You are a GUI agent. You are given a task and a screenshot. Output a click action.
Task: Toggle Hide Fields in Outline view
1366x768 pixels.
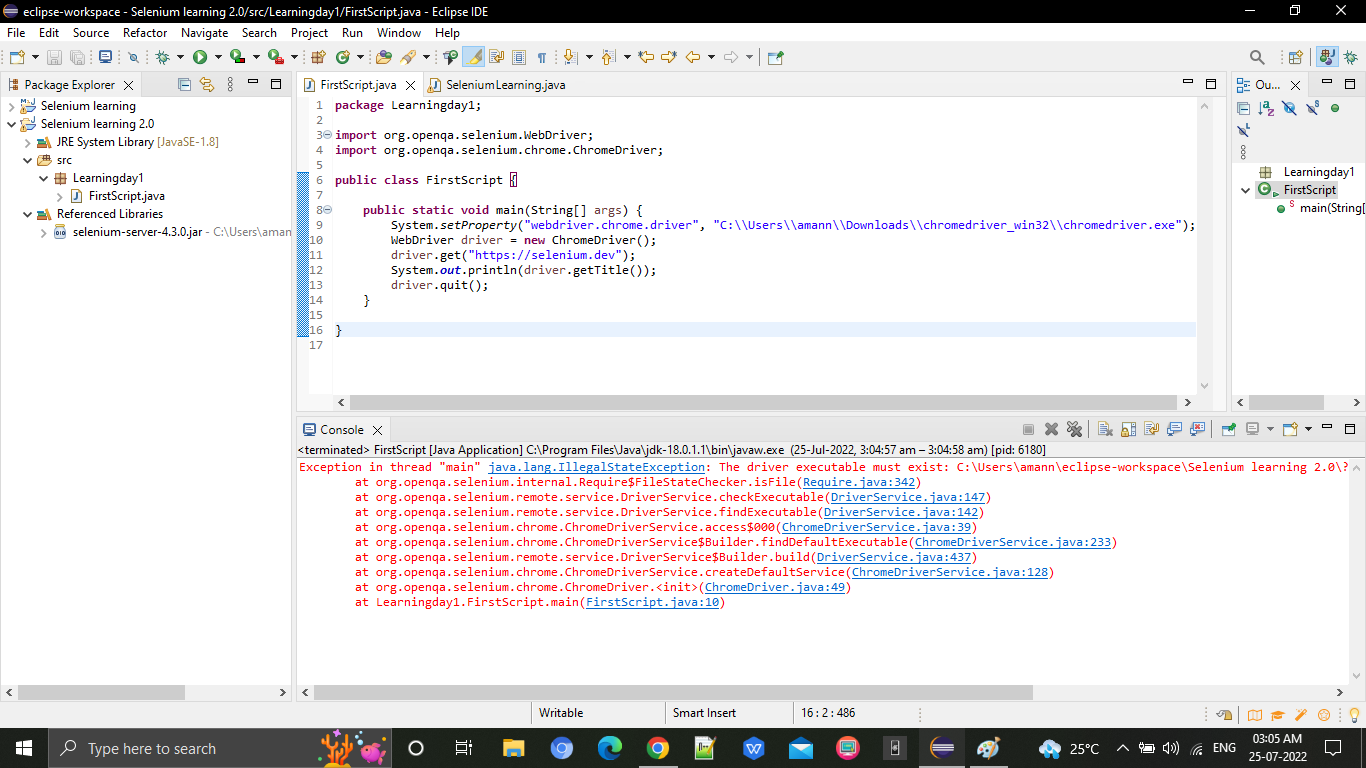point(1289,108)
